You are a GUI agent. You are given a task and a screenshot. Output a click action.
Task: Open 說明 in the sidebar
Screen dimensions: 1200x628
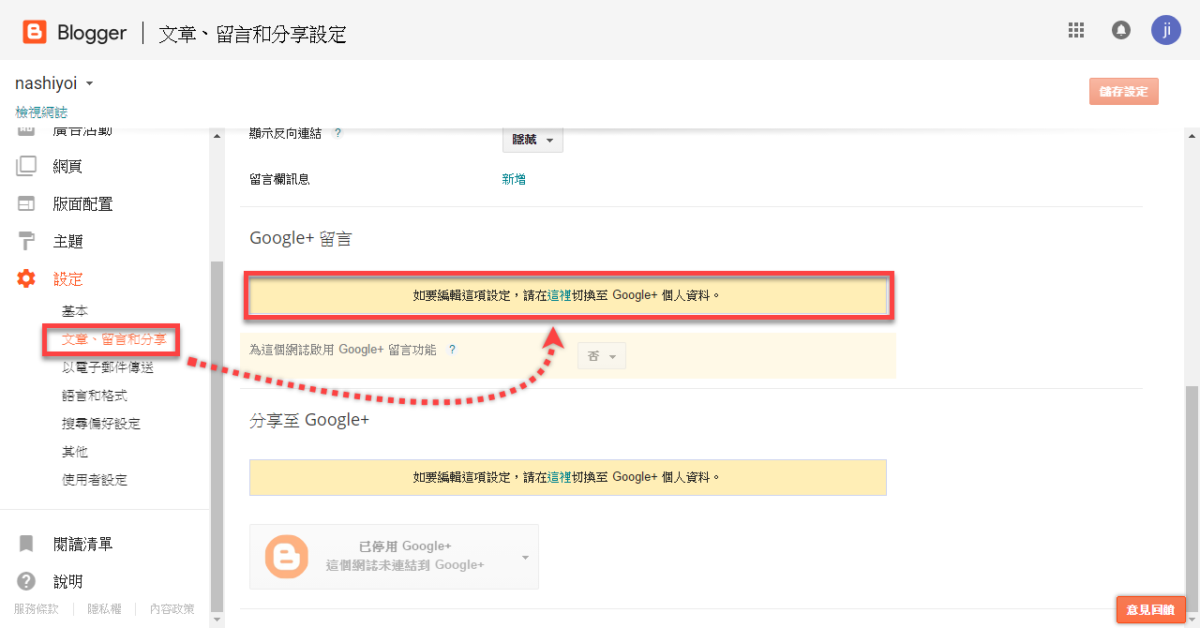[x=68, y=581]
